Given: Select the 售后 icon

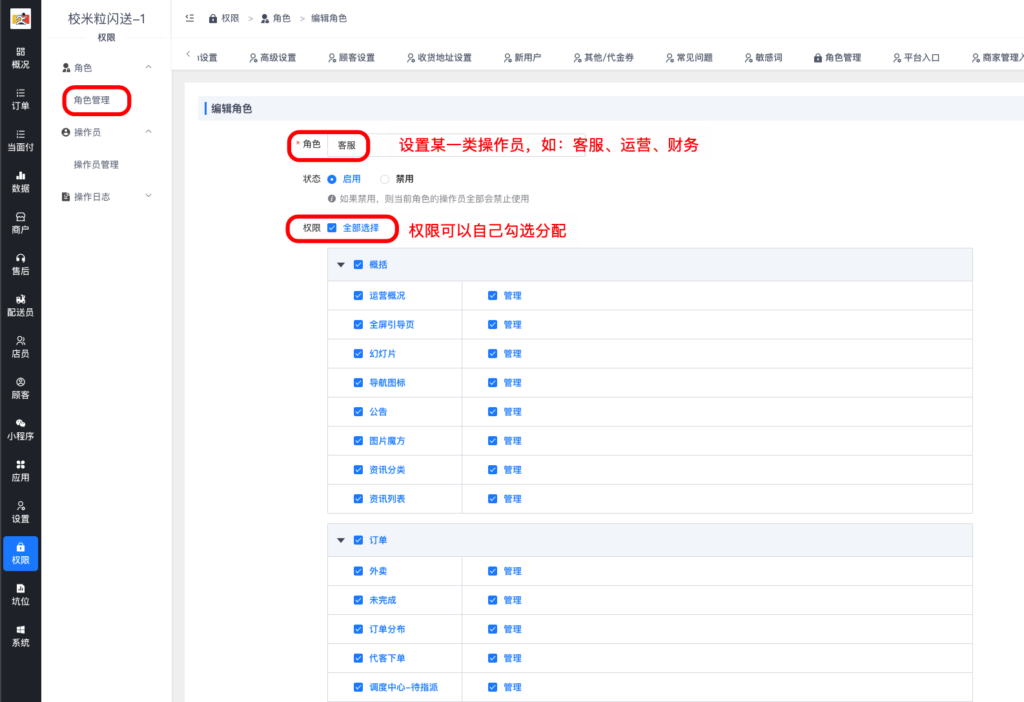Looking at the screenshot, I should [x=20, y=262].
